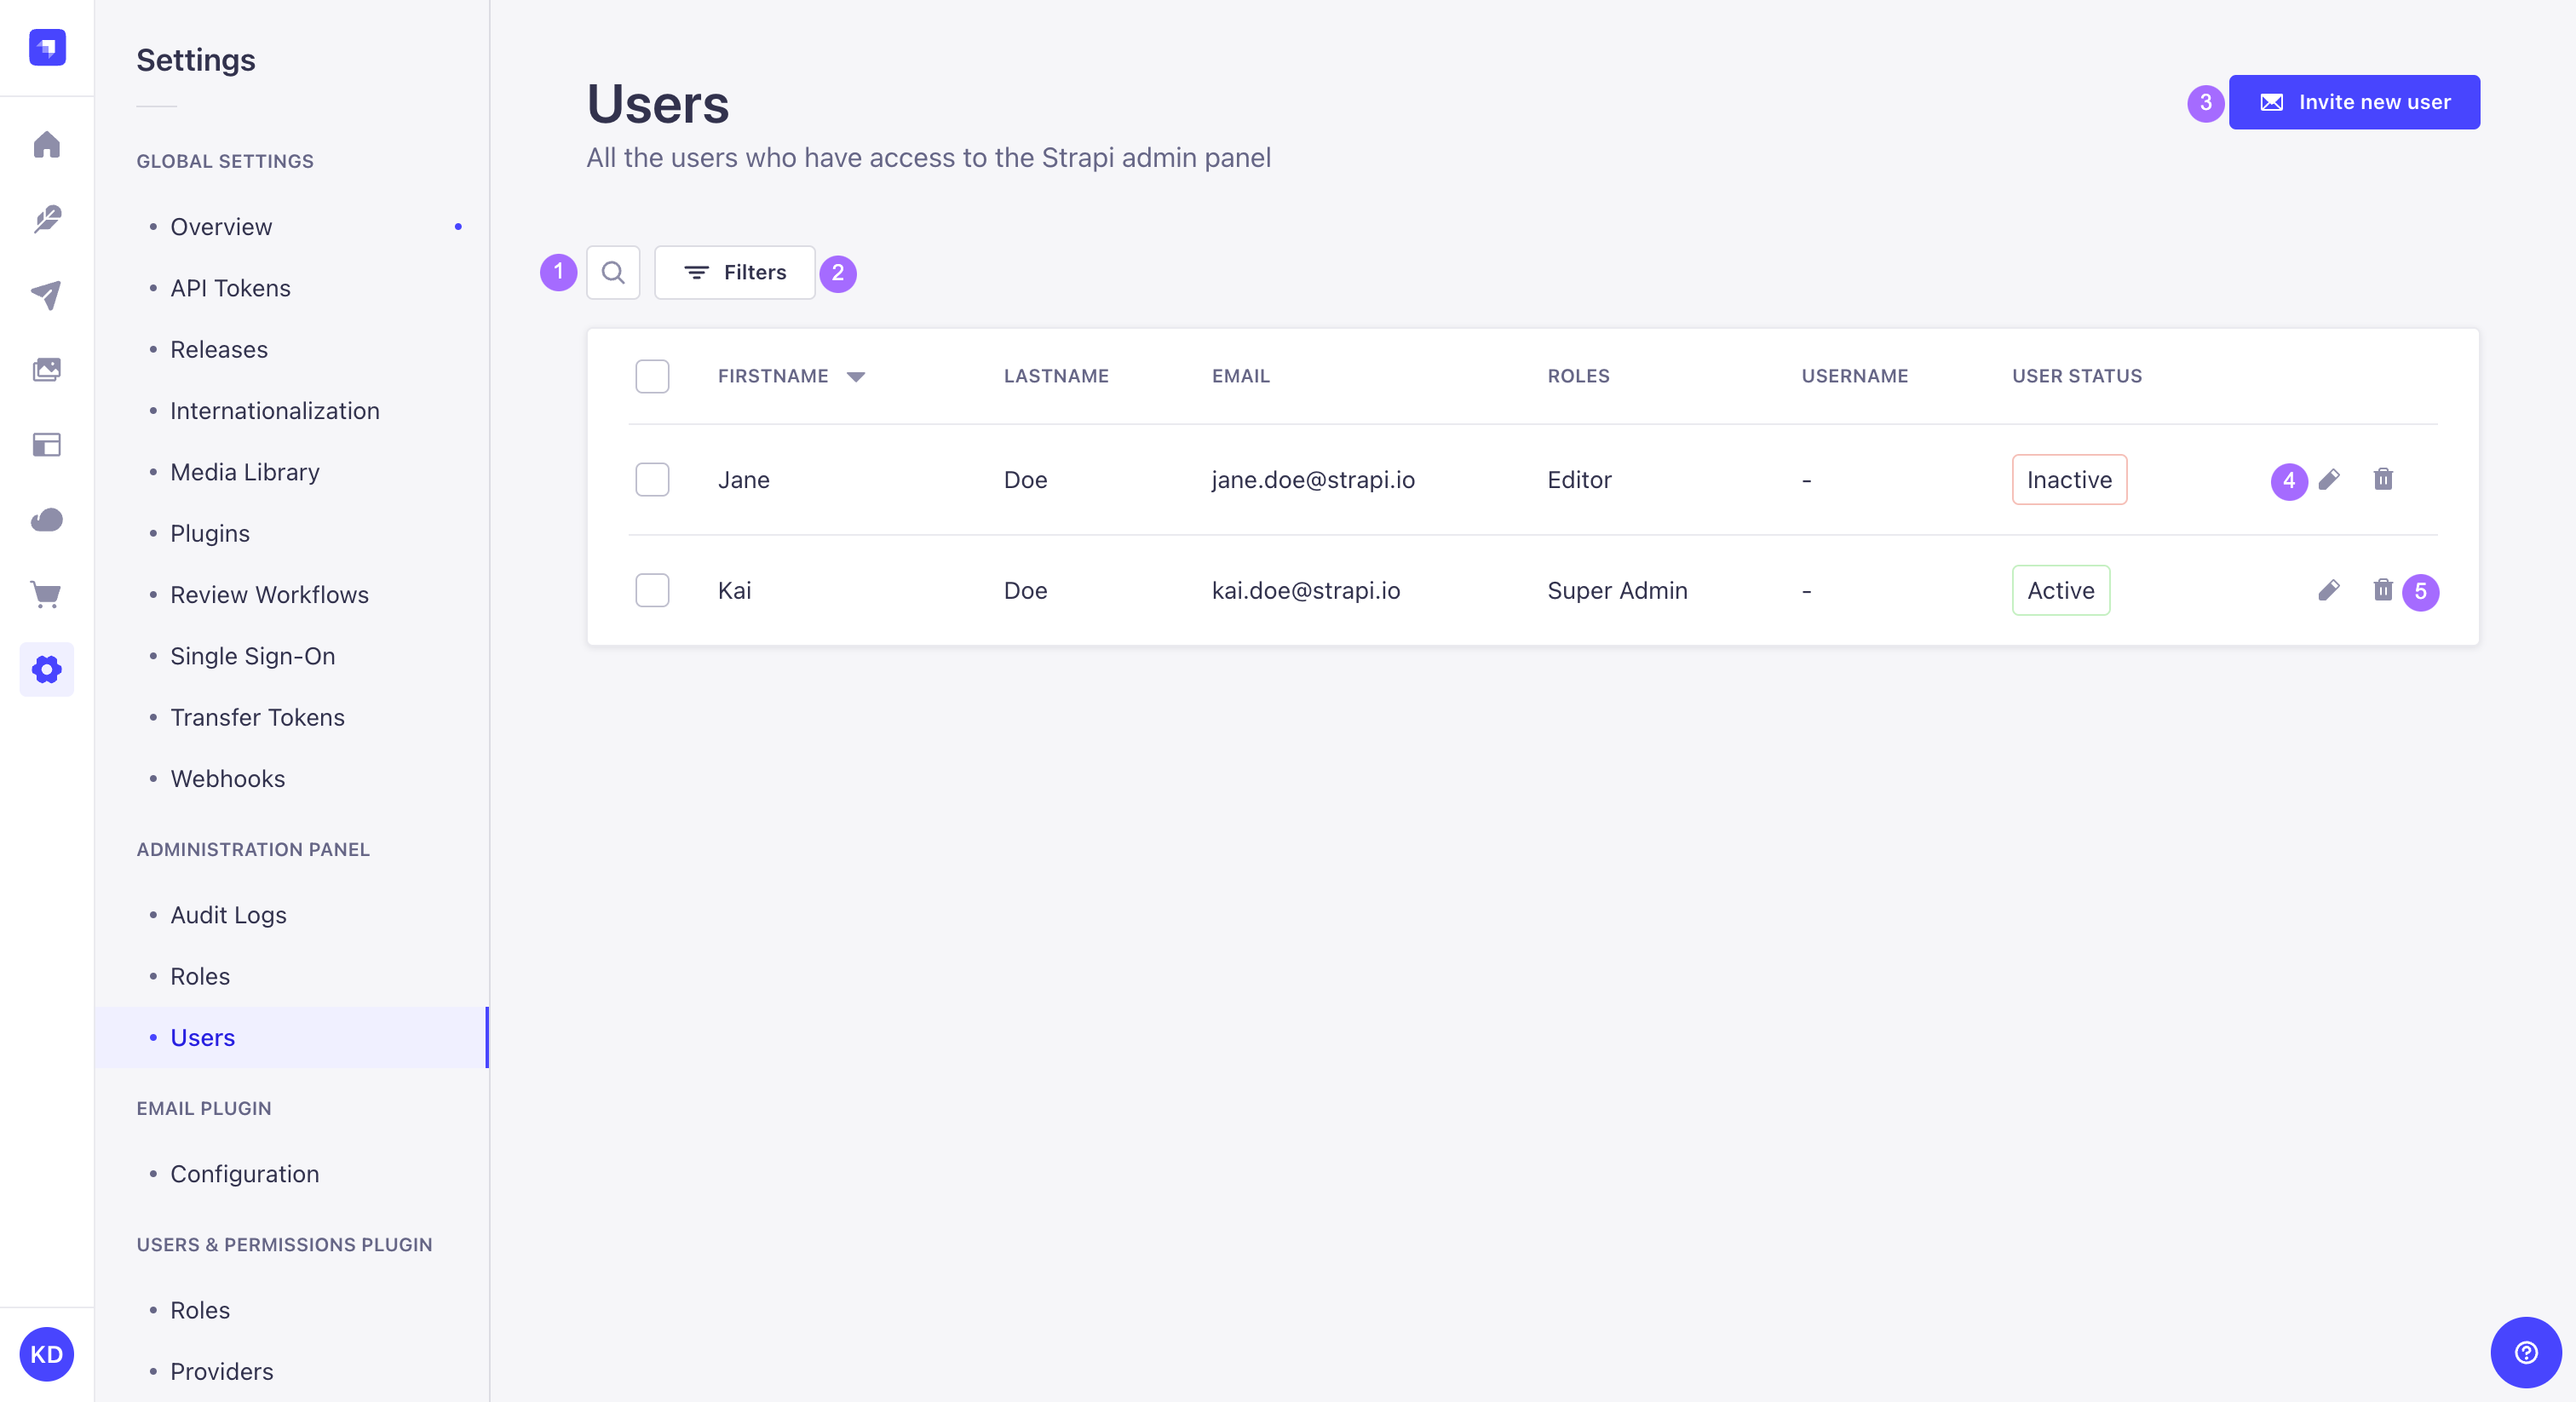This screenshot has height=1402, width=2576.
Task: Click the edit pencil icon for Kai Doe
Action: (2329, 590)
